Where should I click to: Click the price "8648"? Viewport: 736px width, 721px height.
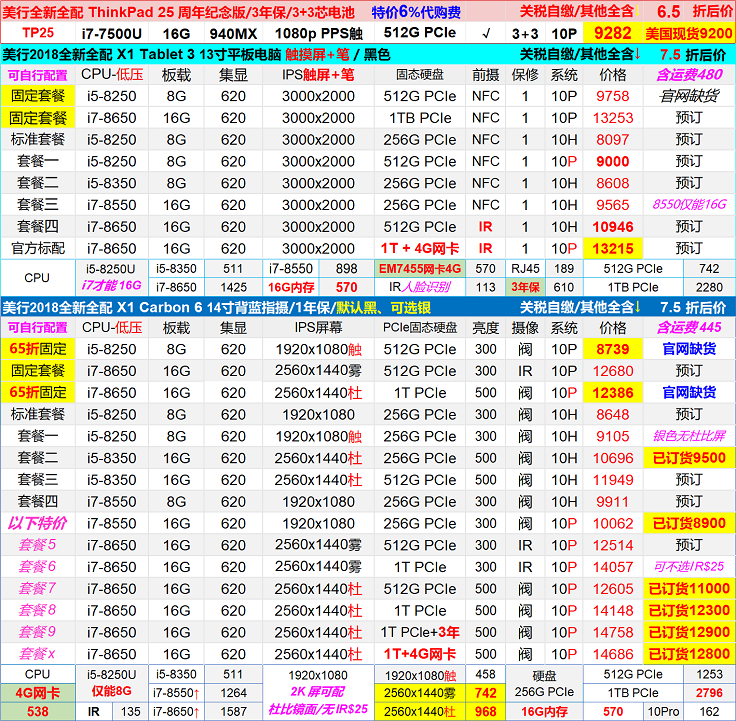613,414
